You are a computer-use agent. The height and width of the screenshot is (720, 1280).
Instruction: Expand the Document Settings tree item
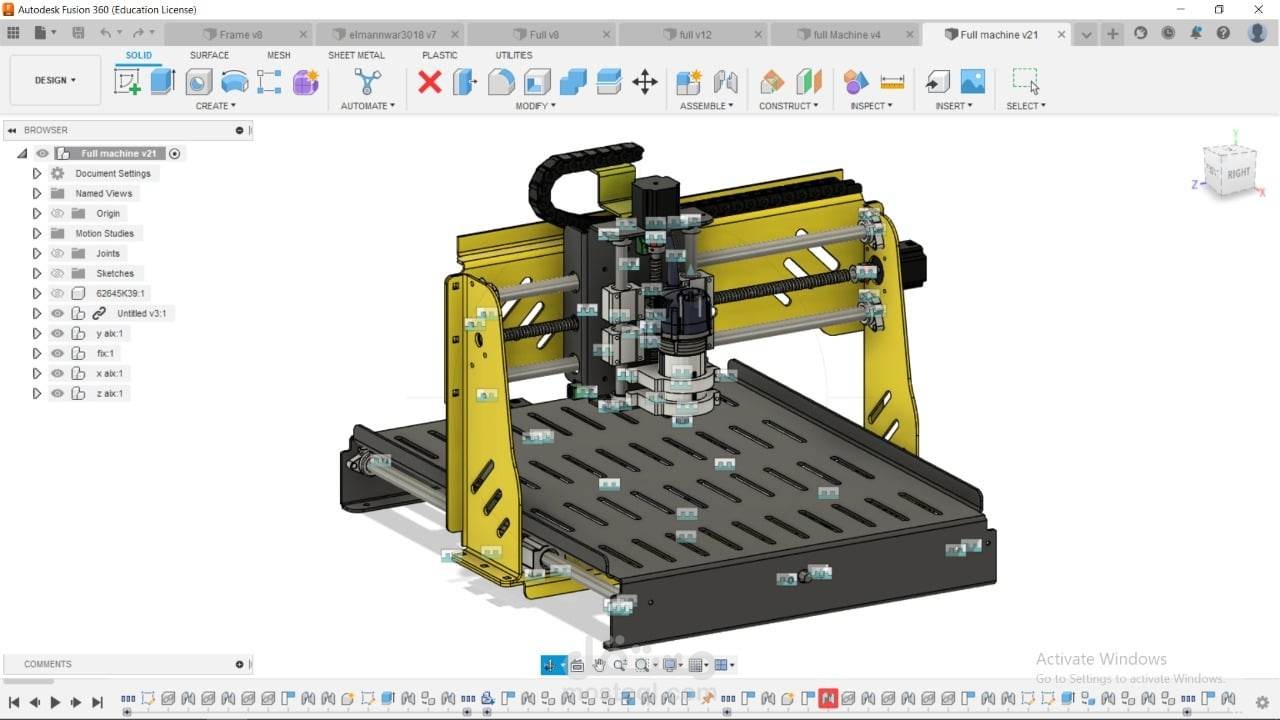pyautogui.click(x=36, y=173)
